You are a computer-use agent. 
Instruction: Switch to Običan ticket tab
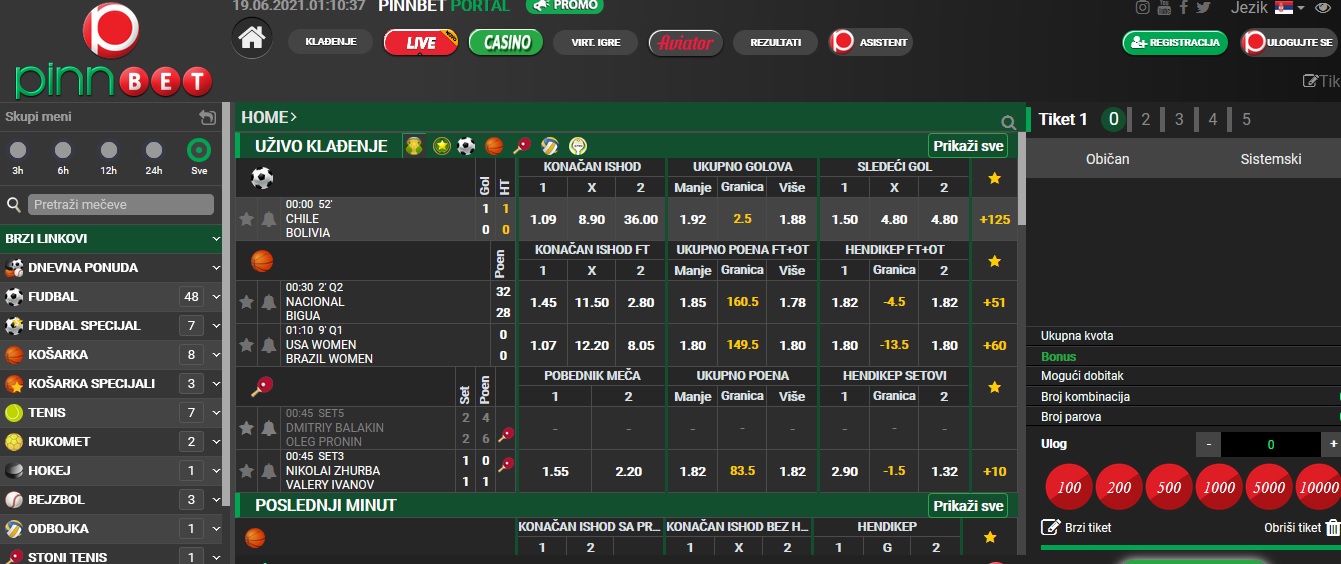1107,159
